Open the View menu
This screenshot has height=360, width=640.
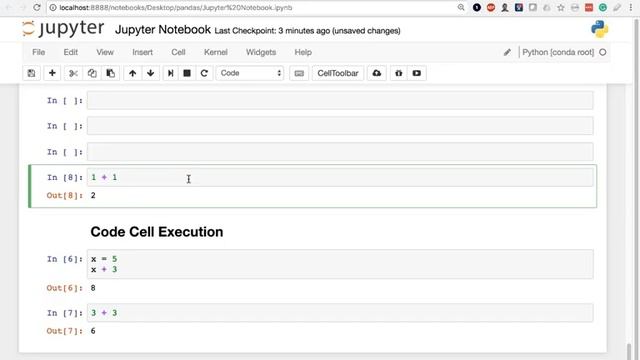pos(105,52)
